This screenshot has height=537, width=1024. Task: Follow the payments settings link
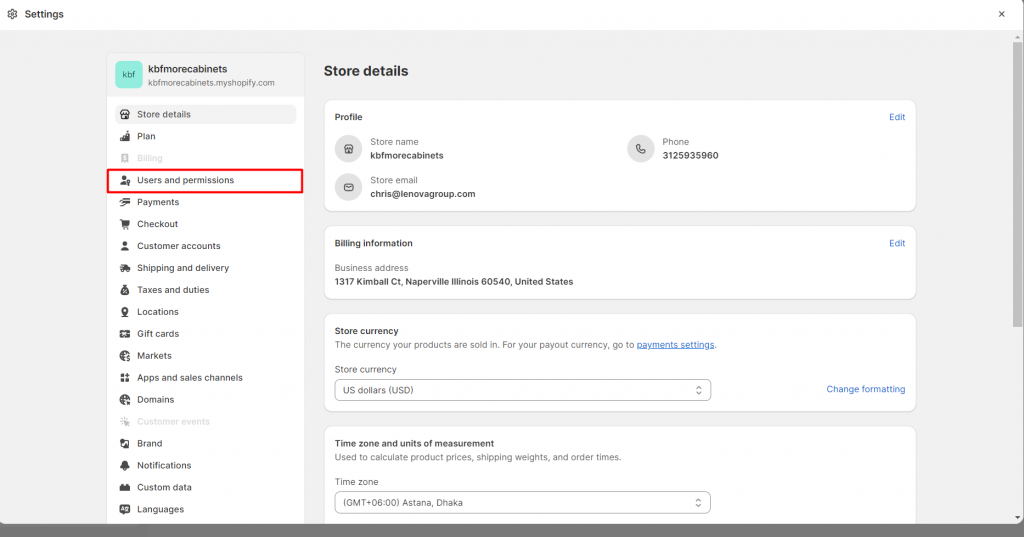675,345
